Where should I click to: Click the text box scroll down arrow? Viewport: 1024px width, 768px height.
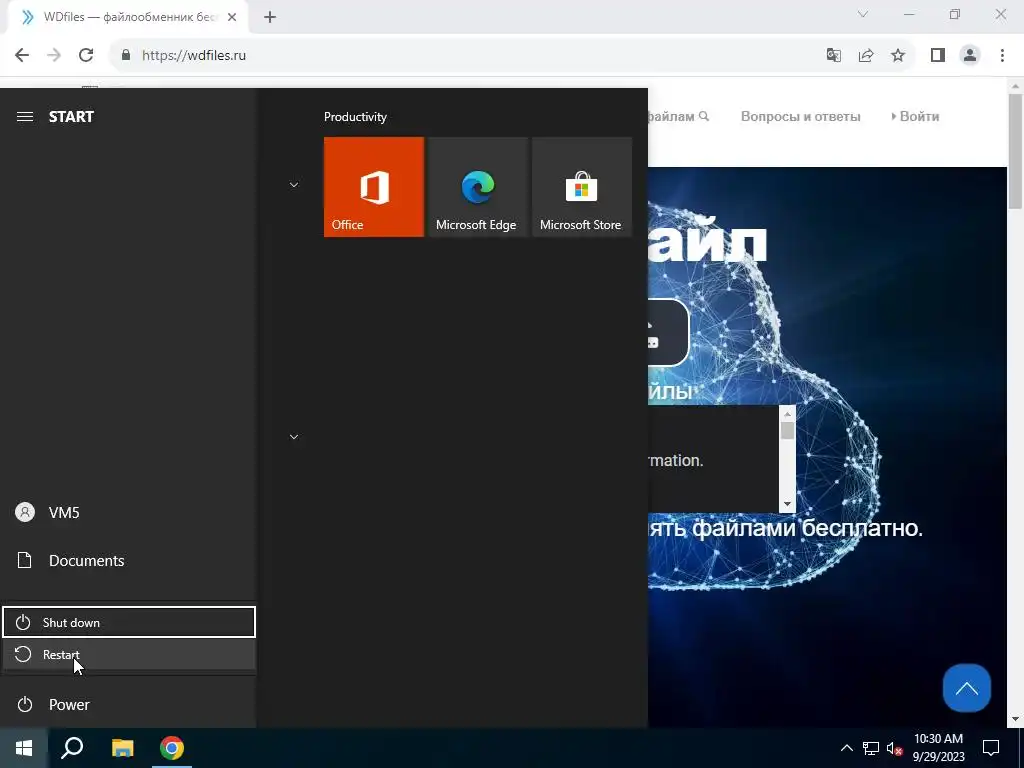click(x=787, y=504)
